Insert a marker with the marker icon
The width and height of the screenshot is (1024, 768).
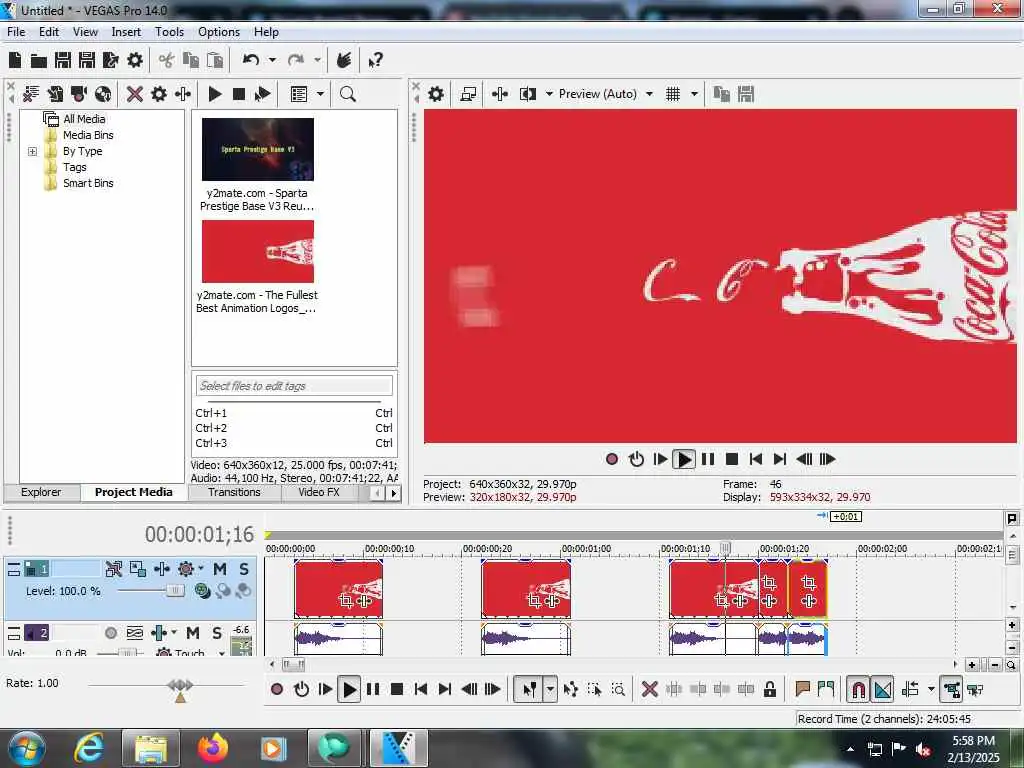pyautogui.click(x=803, y=688)
